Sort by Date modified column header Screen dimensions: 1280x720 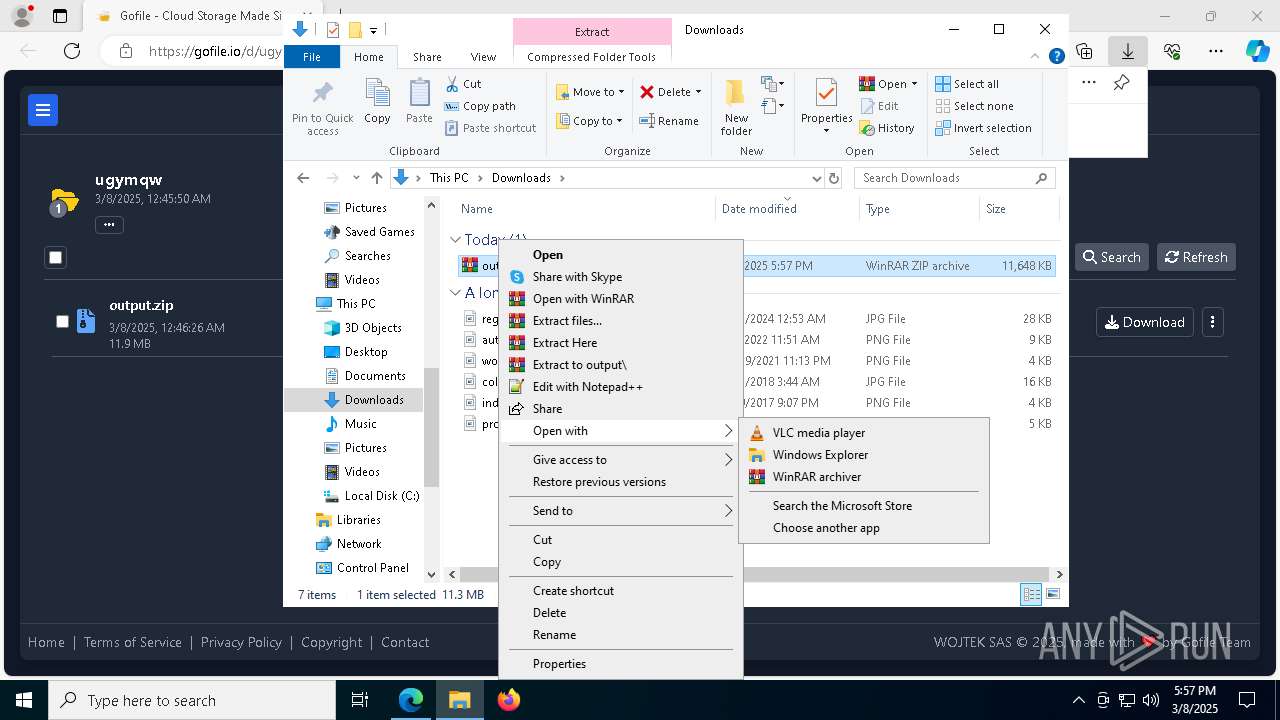[x=759, y=209]
